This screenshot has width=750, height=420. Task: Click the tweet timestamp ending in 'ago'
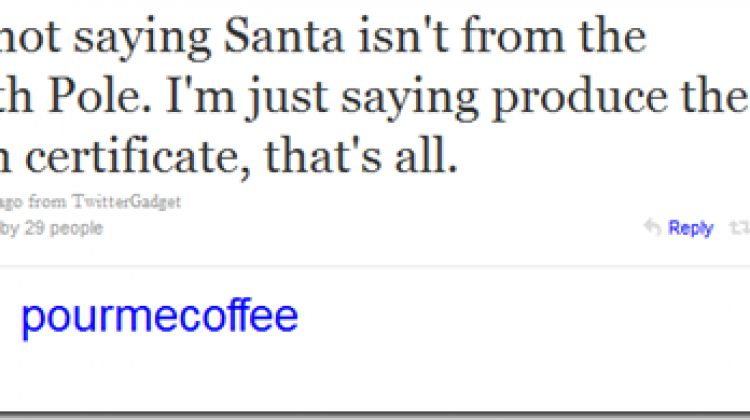pos(9,205)
